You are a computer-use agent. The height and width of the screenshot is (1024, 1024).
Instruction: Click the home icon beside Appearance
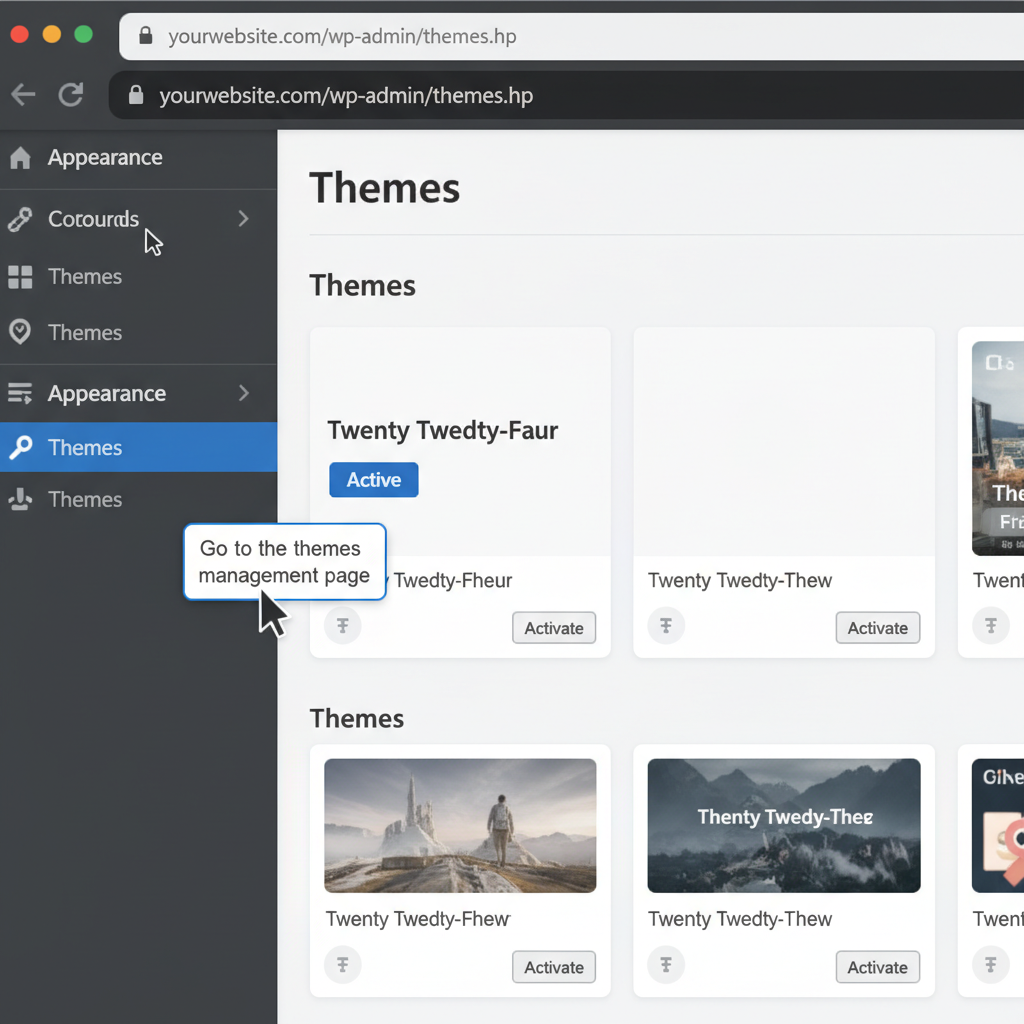coord(20,157)
